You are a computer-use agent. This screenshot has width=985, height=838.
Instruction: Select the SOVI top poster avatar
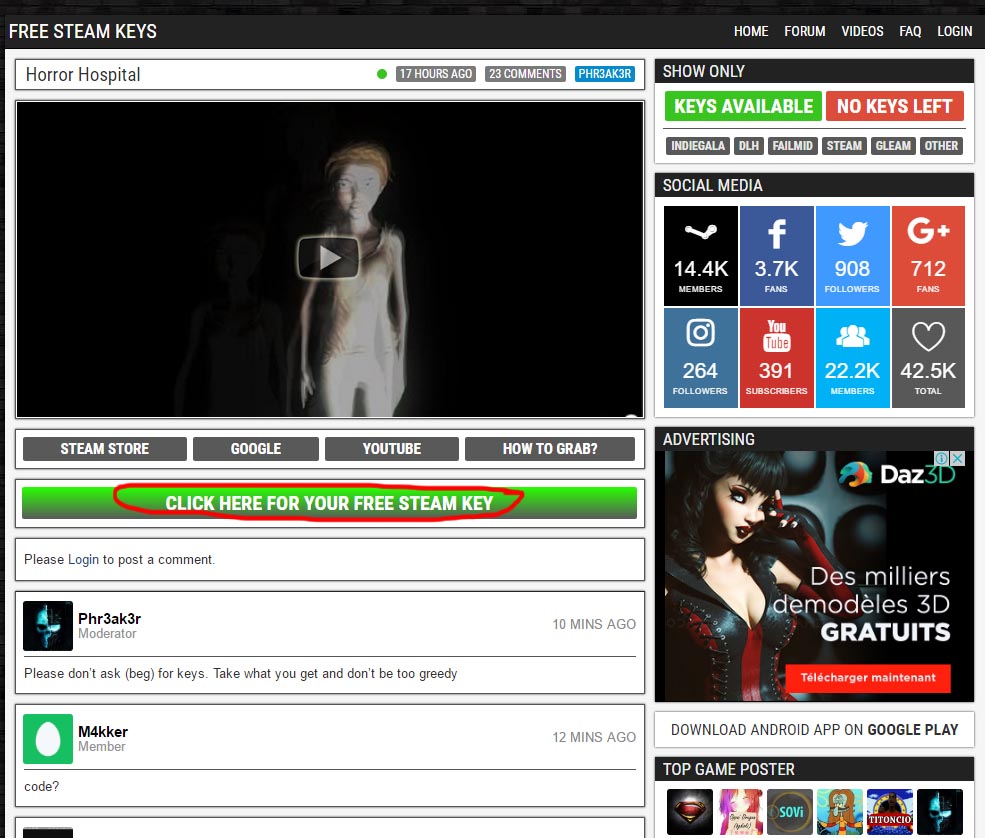pyautogui.click(x=790, y=812)
